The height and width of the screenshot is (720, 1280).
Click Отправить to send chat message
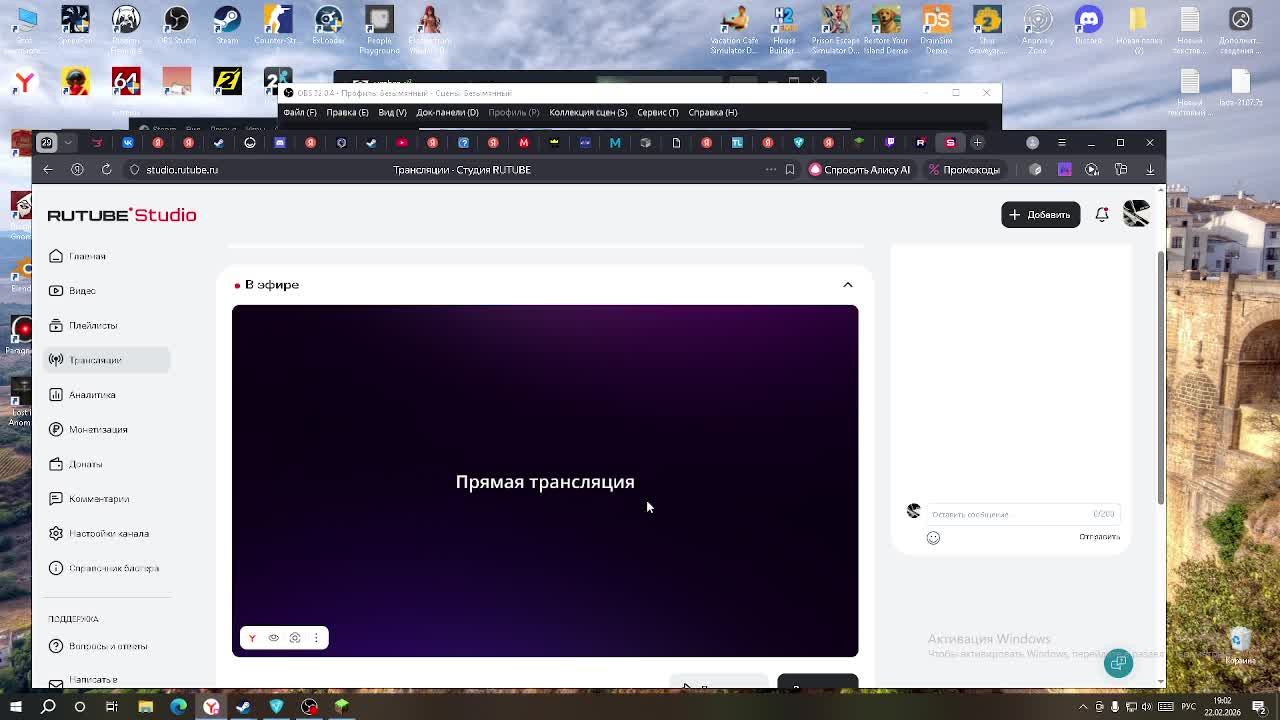click(1099, 537)
